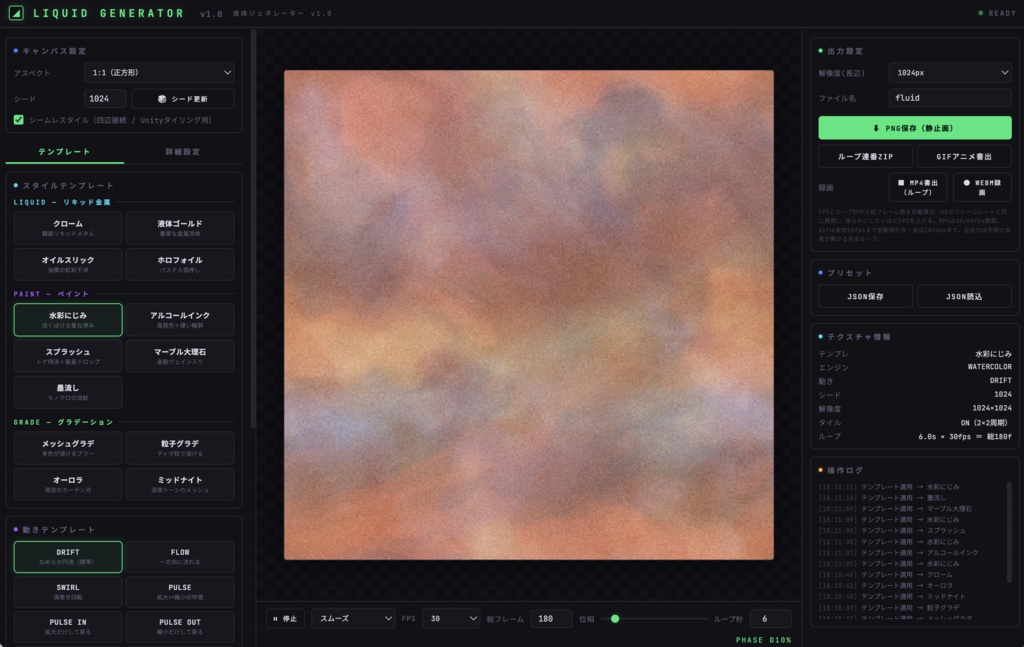The image size is (1024, 647).
Task: Click the WEBM録画 record dot icon
Action: click(967, 183)
